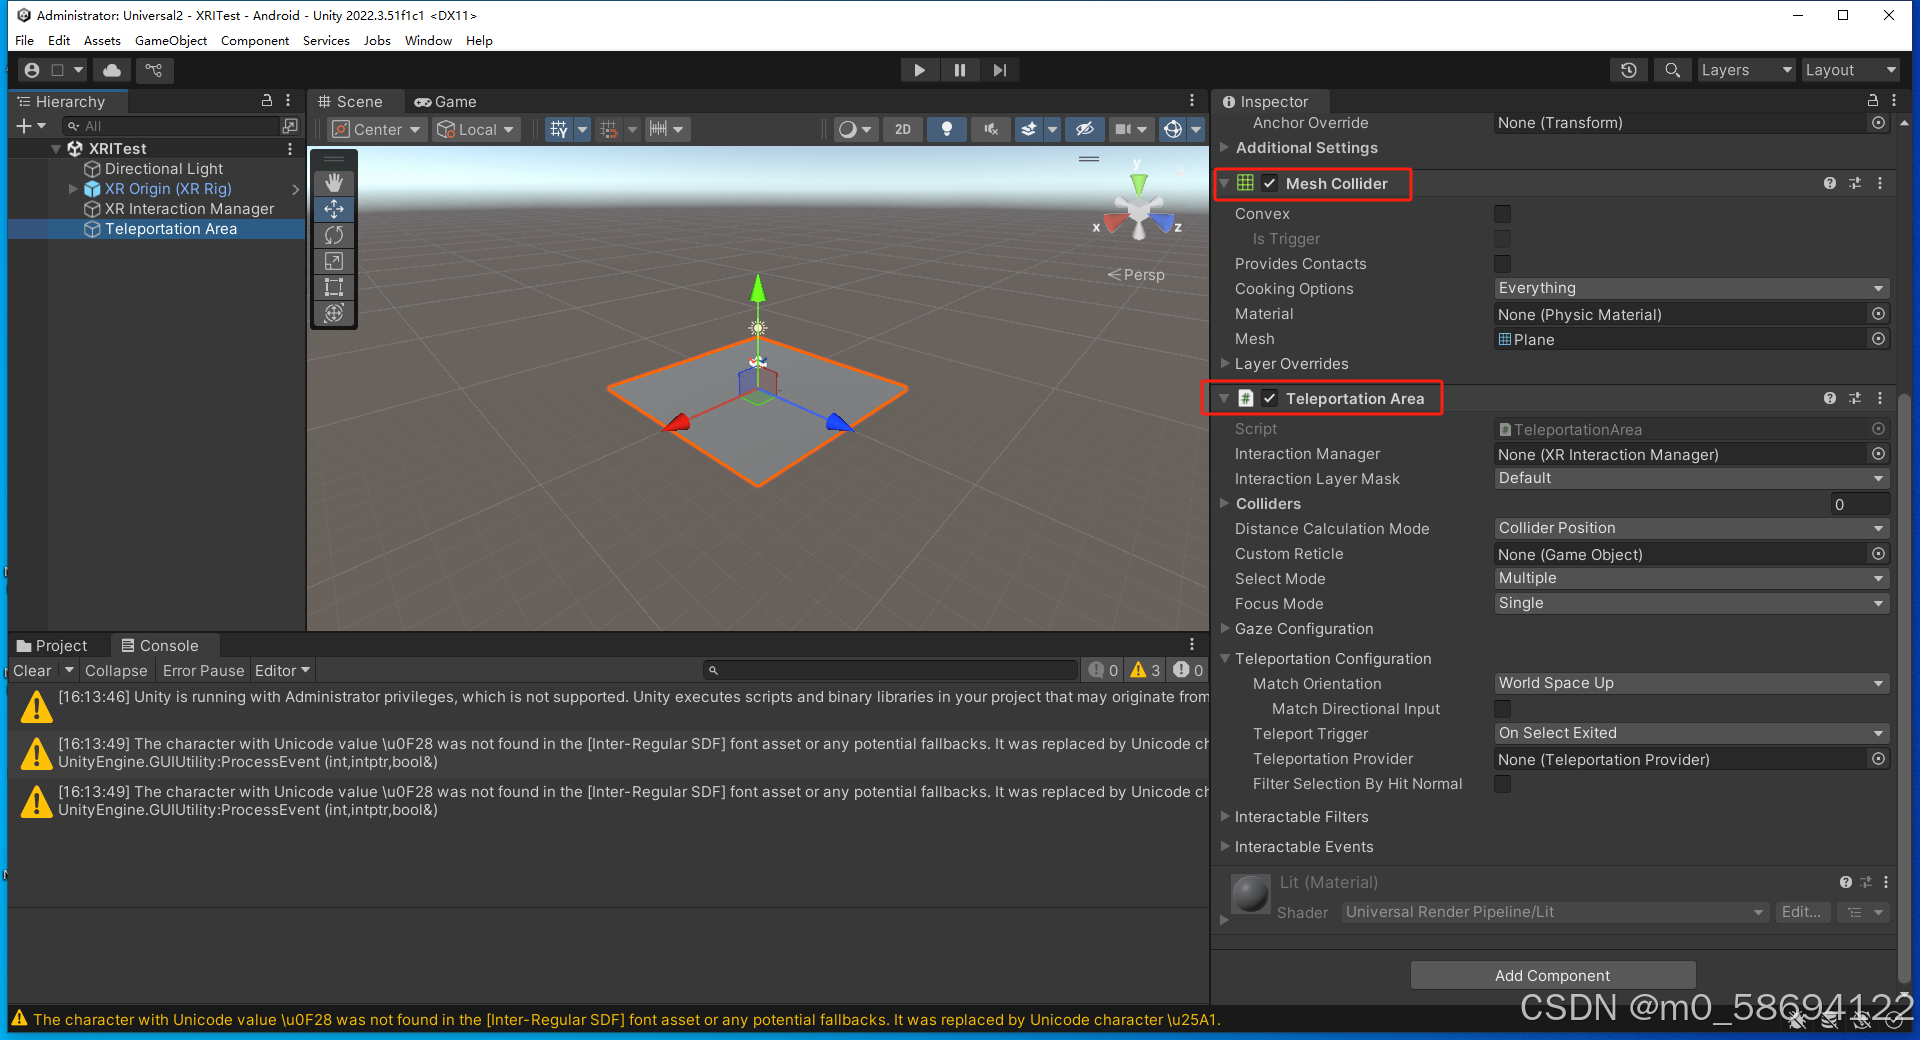Viewport: 1920px width, 1040px height.
Task: Click Collapse in the Console toolbar
Action: pyautogui.click(x=116, y=670)
